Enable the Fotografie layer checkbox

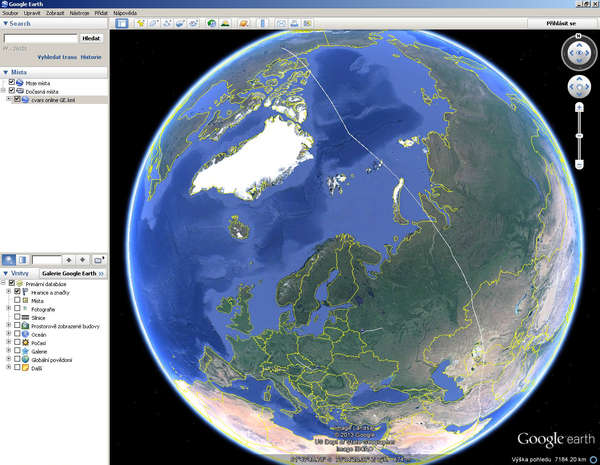coord(17,308)
